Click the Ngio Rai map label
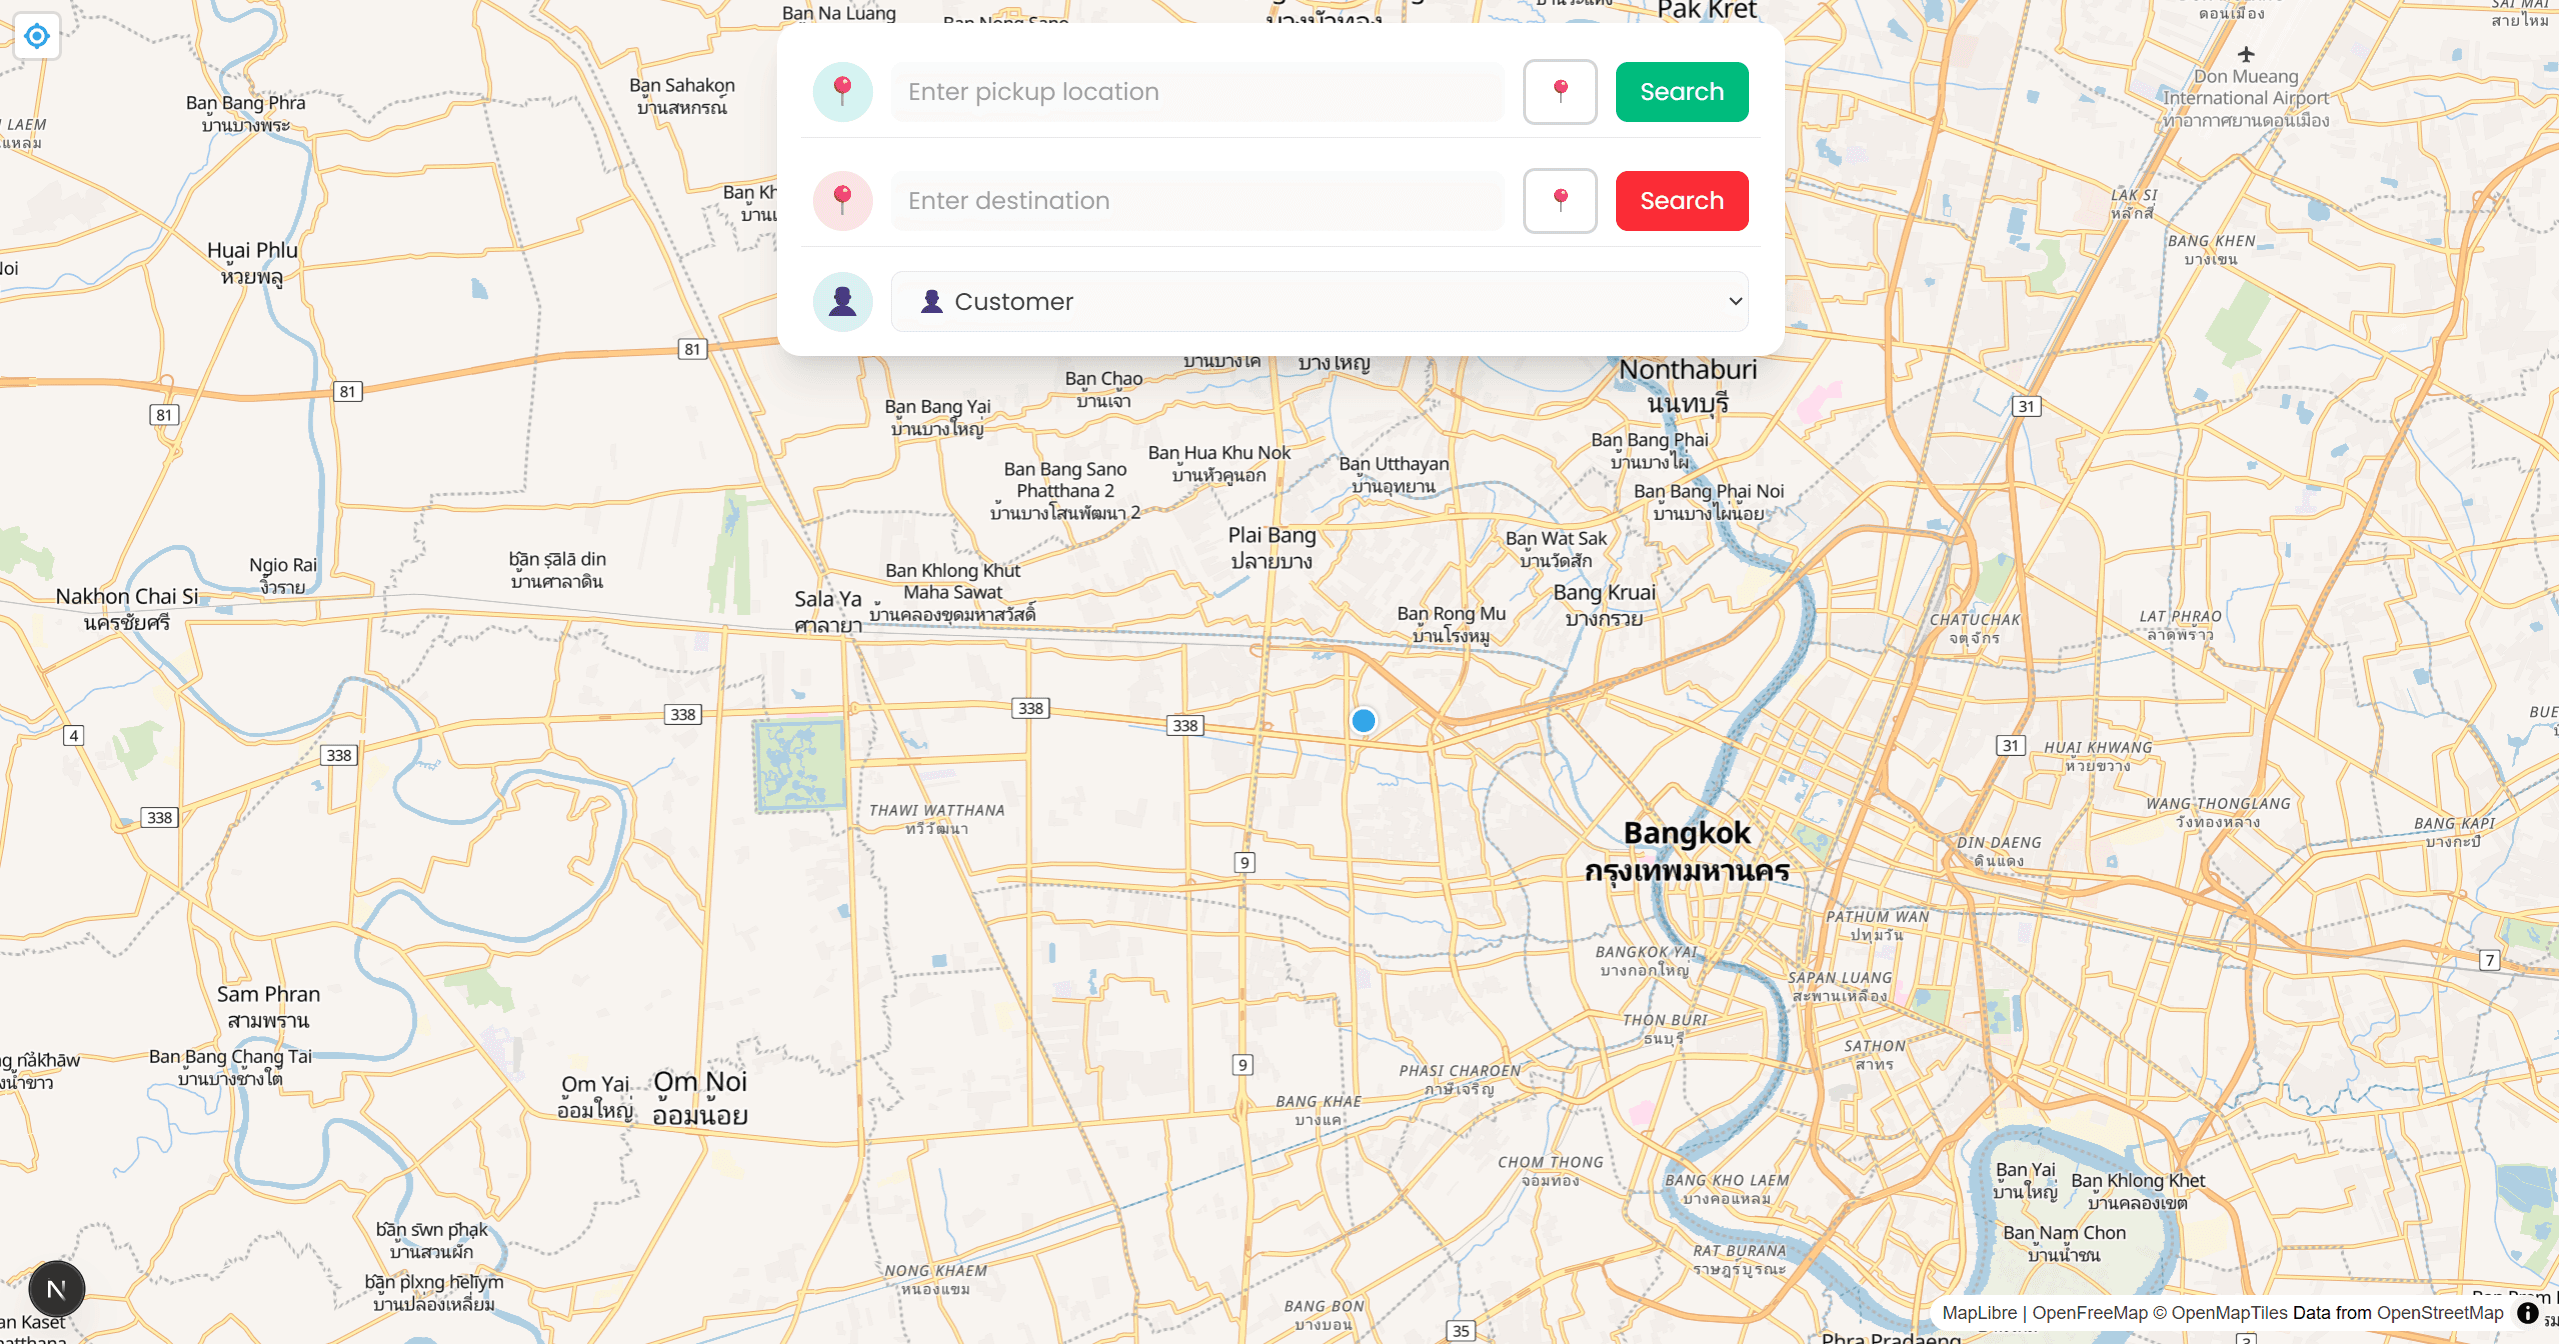Screen dimensions: 2559x1344 coord(283,576)
